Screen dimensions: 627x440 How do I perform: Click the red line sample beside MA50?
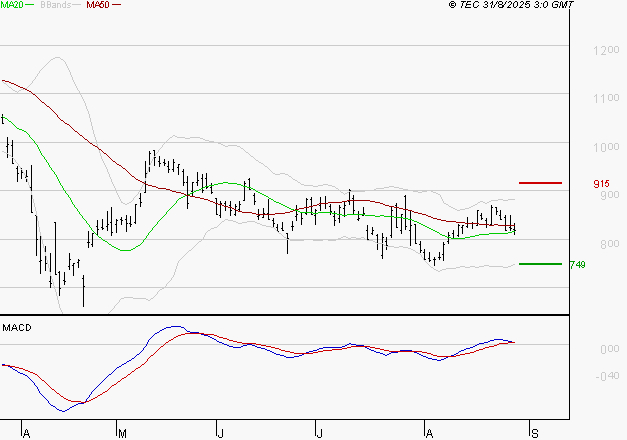(x=116, y=5)
